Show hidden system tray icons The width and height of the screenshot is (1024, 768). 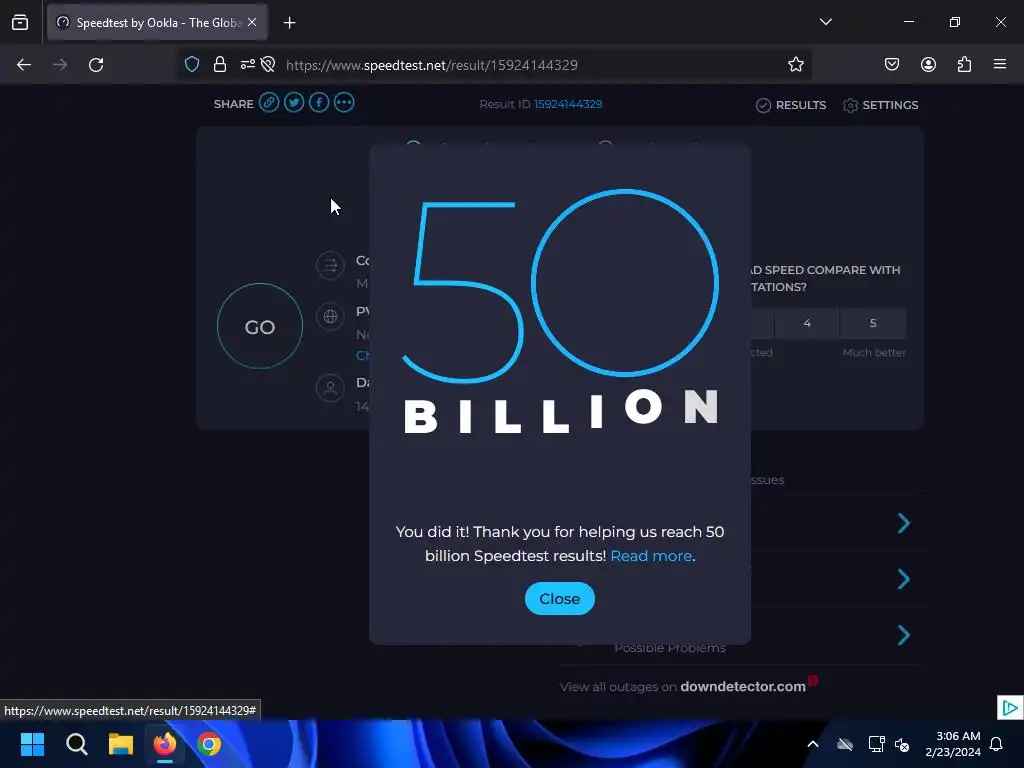pyautogui.click(x=813, y=744)
